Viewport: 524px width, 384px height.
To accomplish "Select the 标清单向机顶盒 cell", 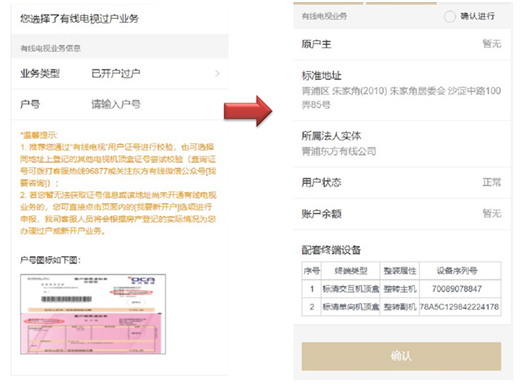I will (x=351, y=307).
